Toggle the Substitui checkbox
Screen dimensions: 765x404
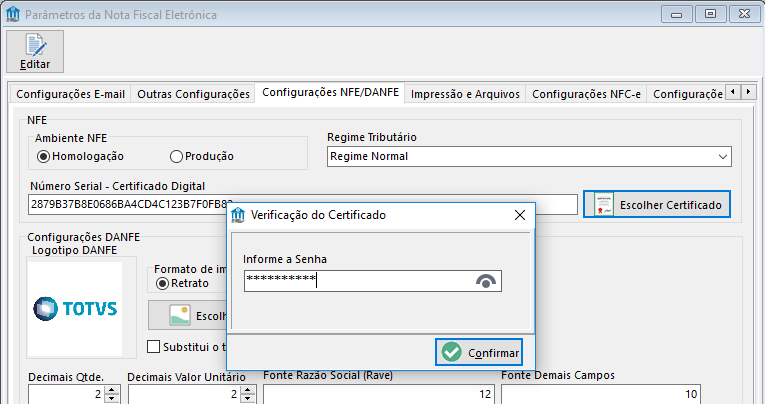pos(154,347)
